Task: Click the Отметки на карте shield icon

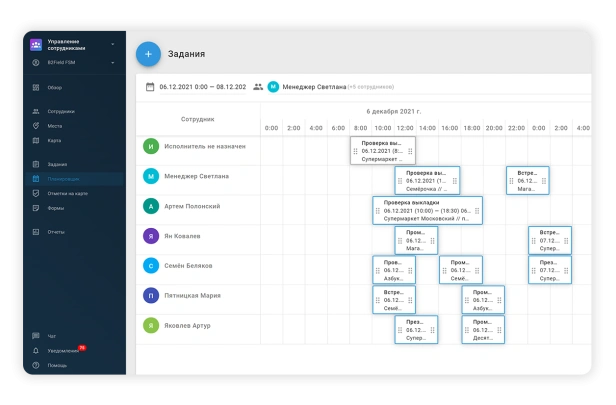Action: point(36,193)
